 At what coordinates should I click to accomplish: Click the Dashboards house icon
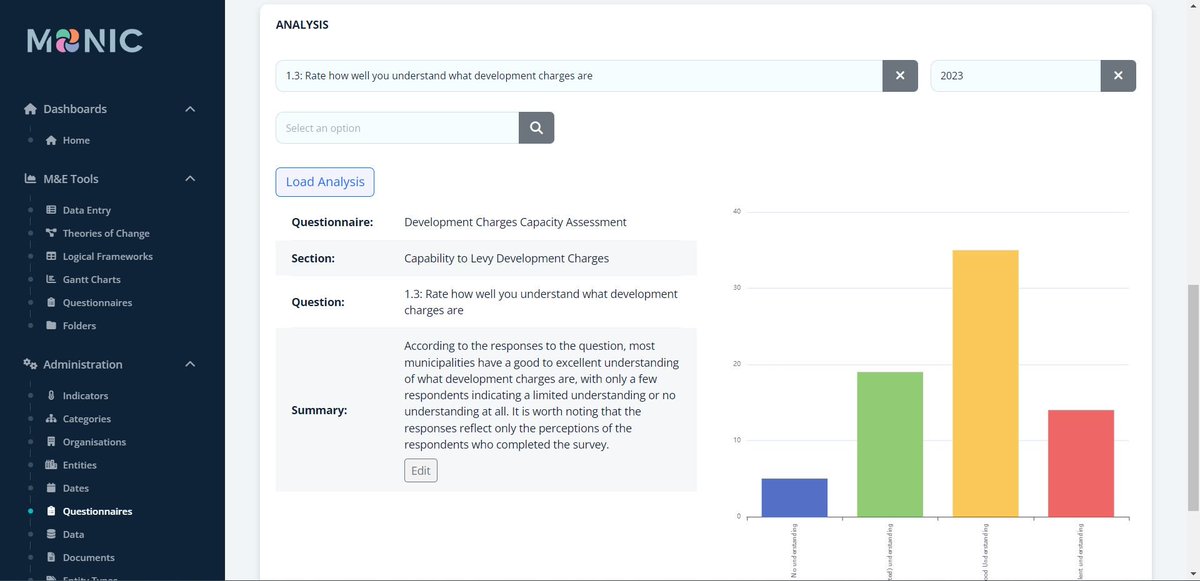pyautogui.click(x=31, y=109)
